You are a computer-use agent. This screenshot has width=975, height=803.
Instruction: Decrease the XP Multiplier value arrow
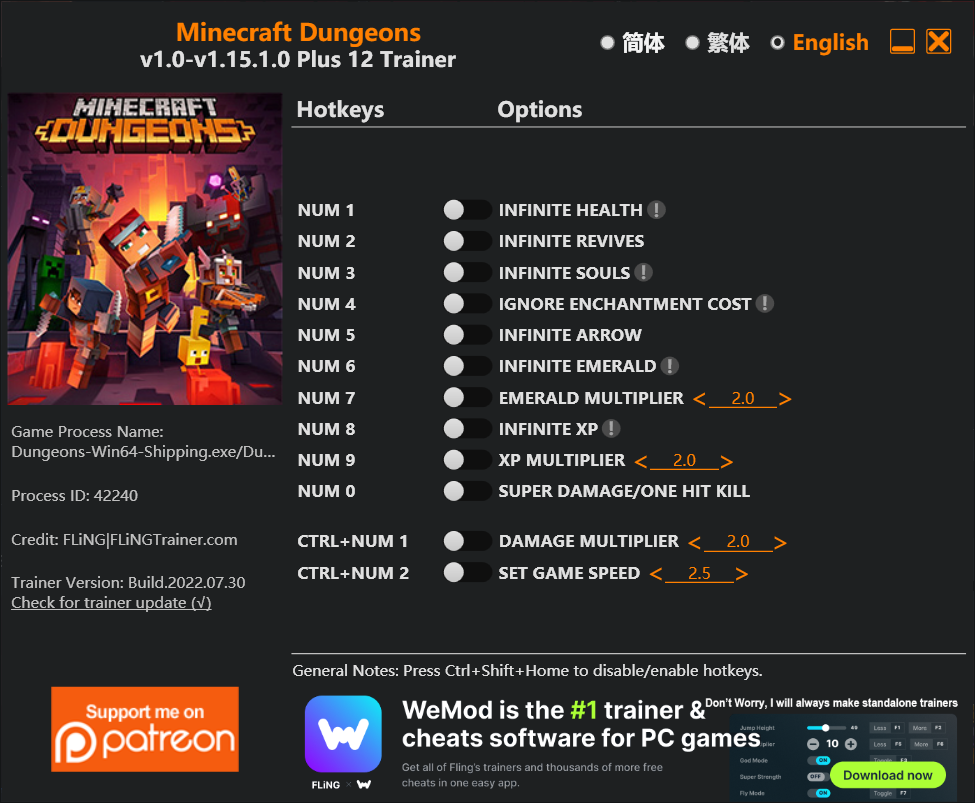tap(641, 462)
